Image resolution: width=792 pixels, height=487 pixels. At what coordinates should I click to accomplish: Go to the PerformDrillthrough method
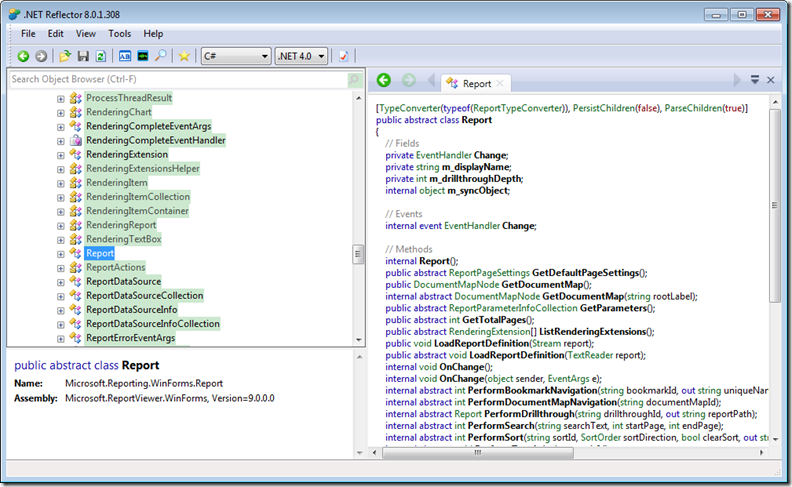click(x=529, y=414)
